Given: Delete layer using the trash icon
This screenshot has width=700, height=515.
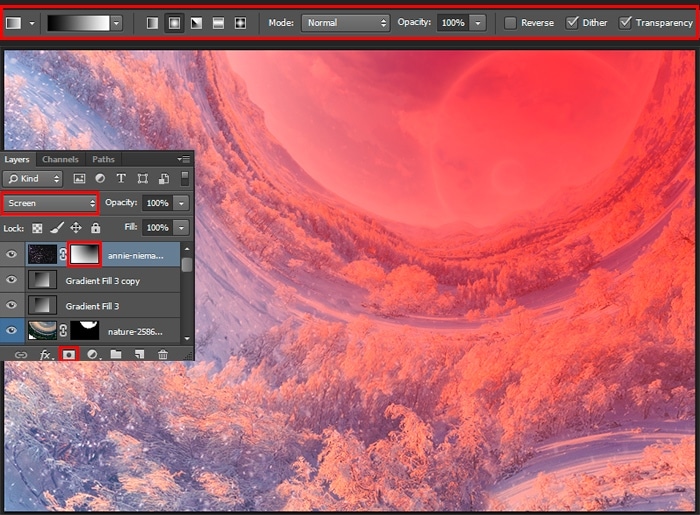Looking at the screenshot, I should [162, 354].
